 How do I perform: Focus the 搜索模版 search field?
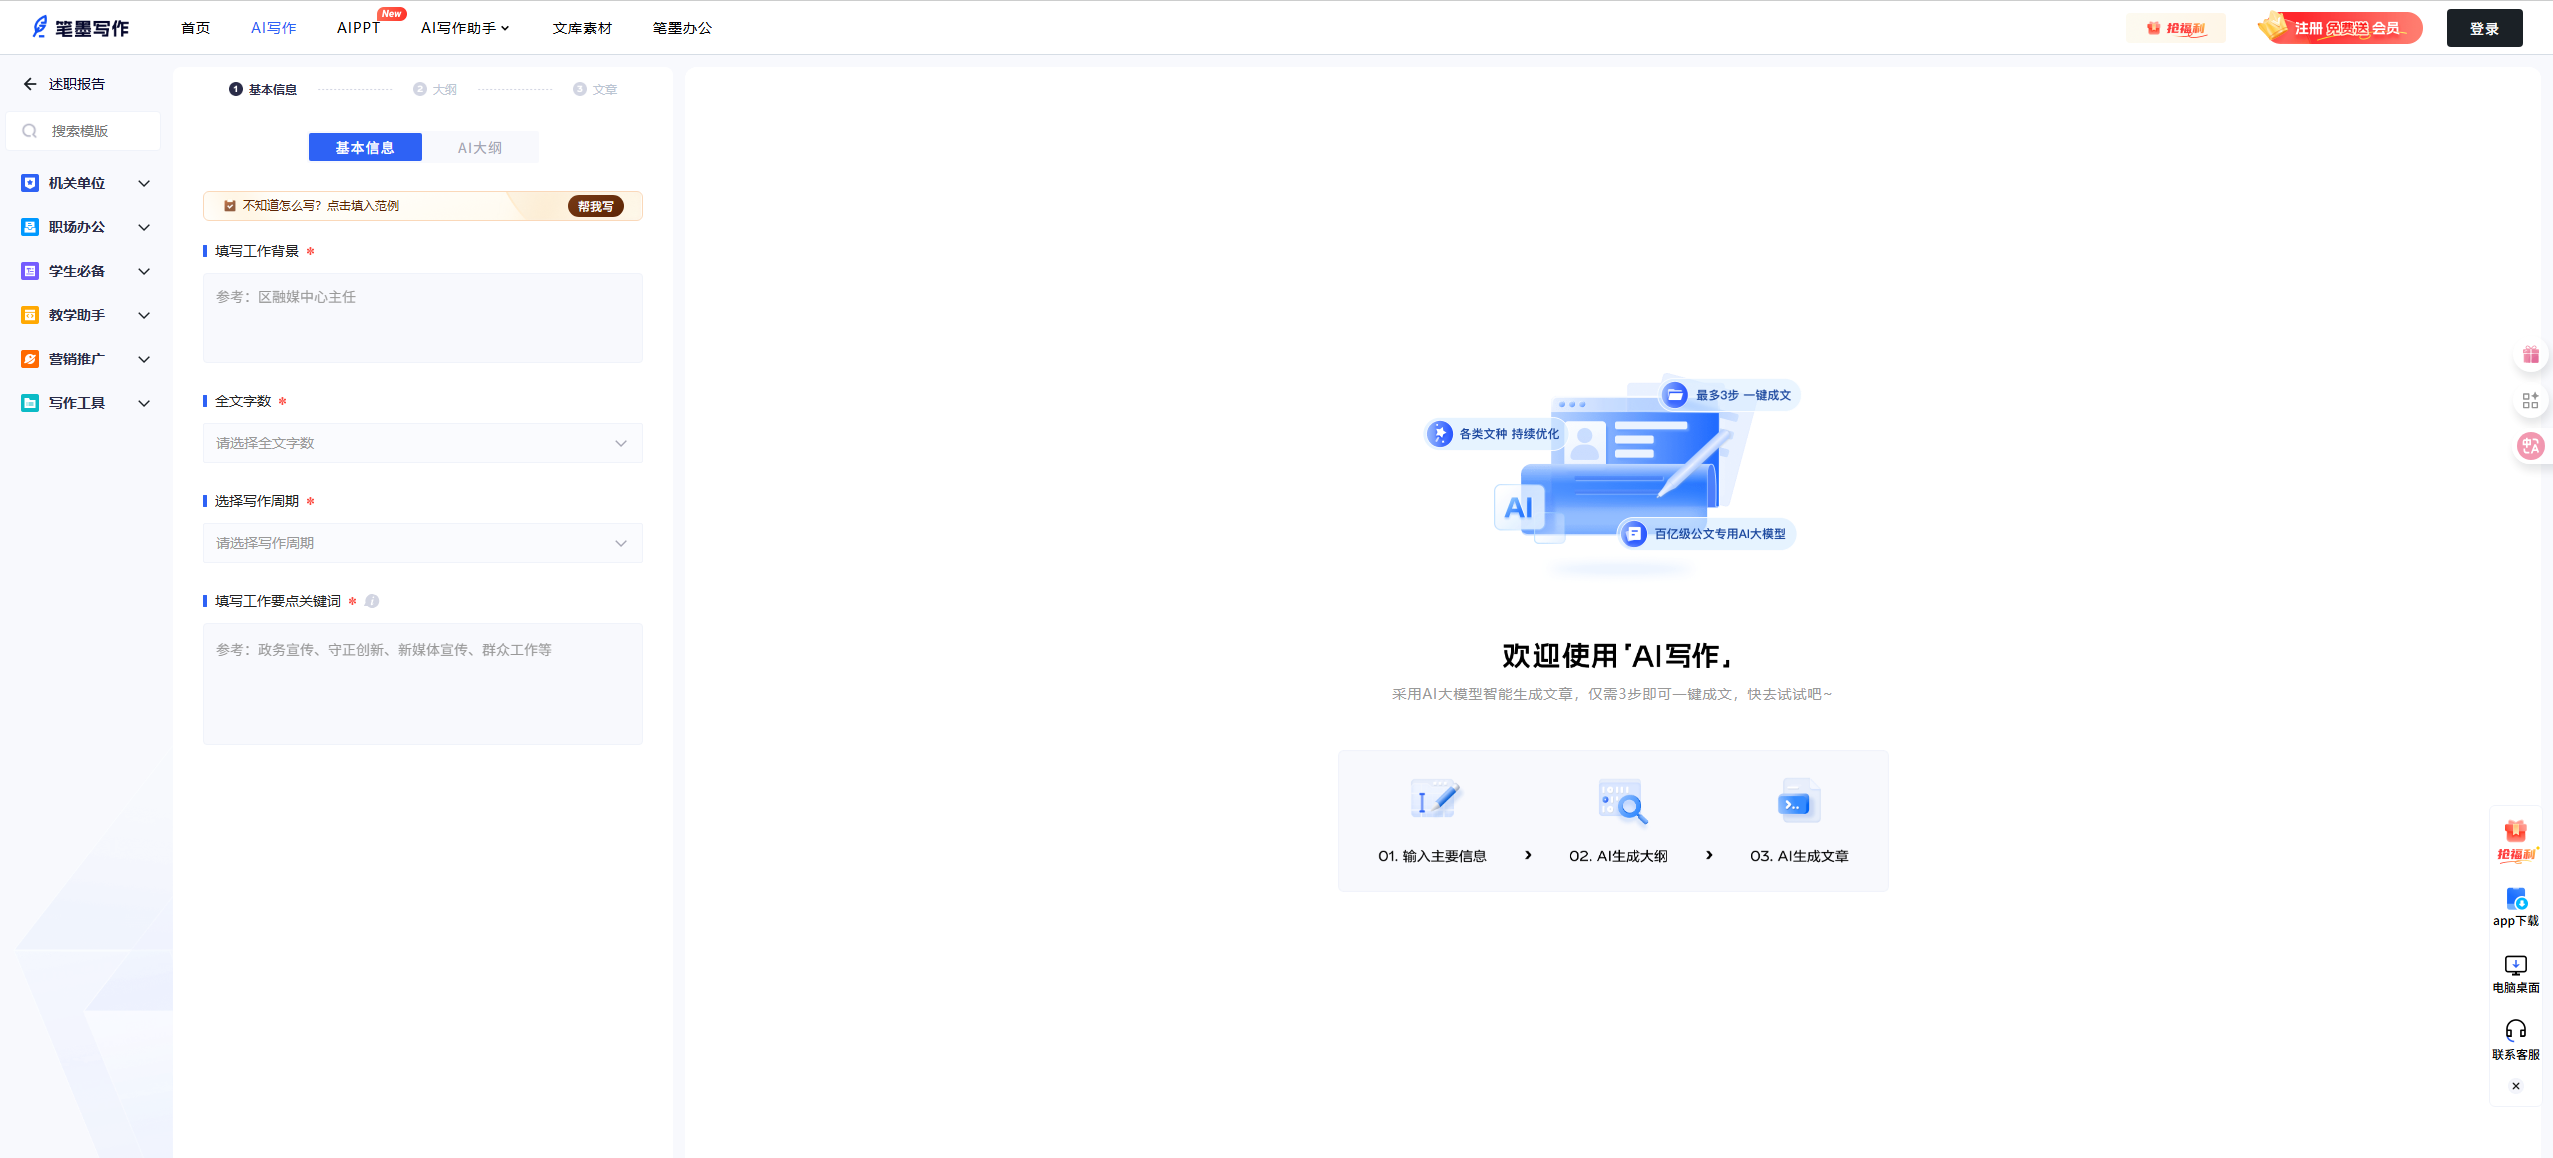(x=84, y=131)
